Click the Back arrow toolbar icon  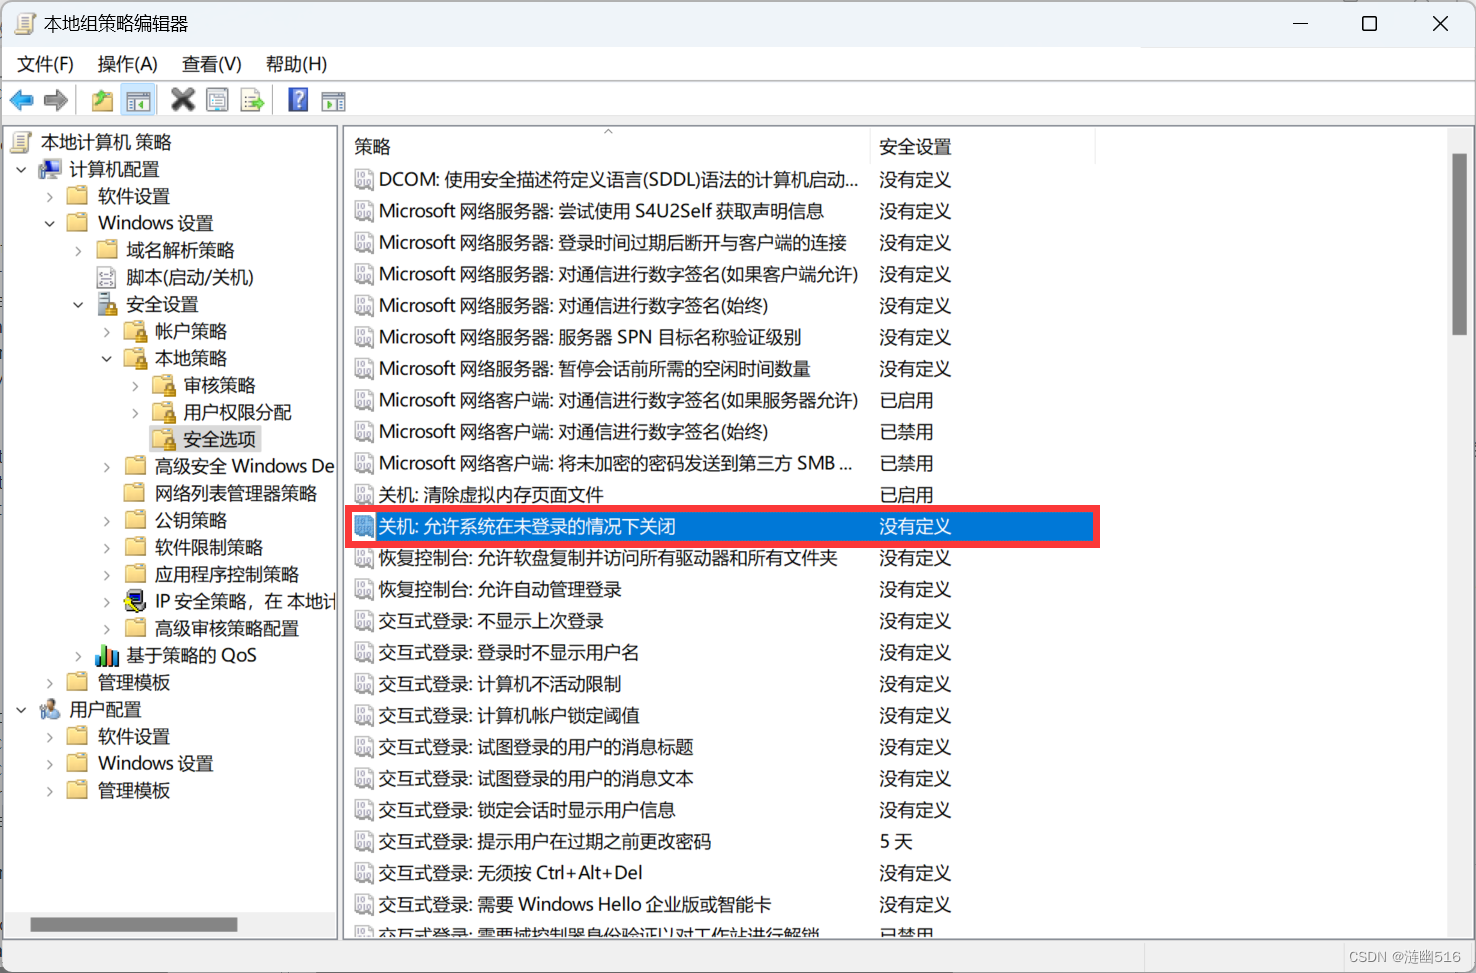coord(21,100)
